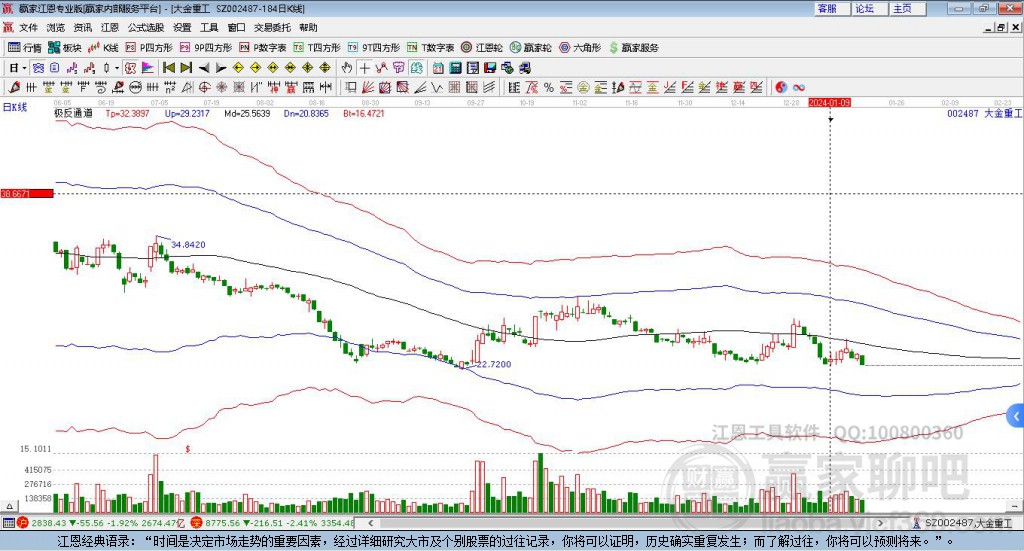
Task: Click the 2024-01-09 date marker
Action: tap(830, 102)
